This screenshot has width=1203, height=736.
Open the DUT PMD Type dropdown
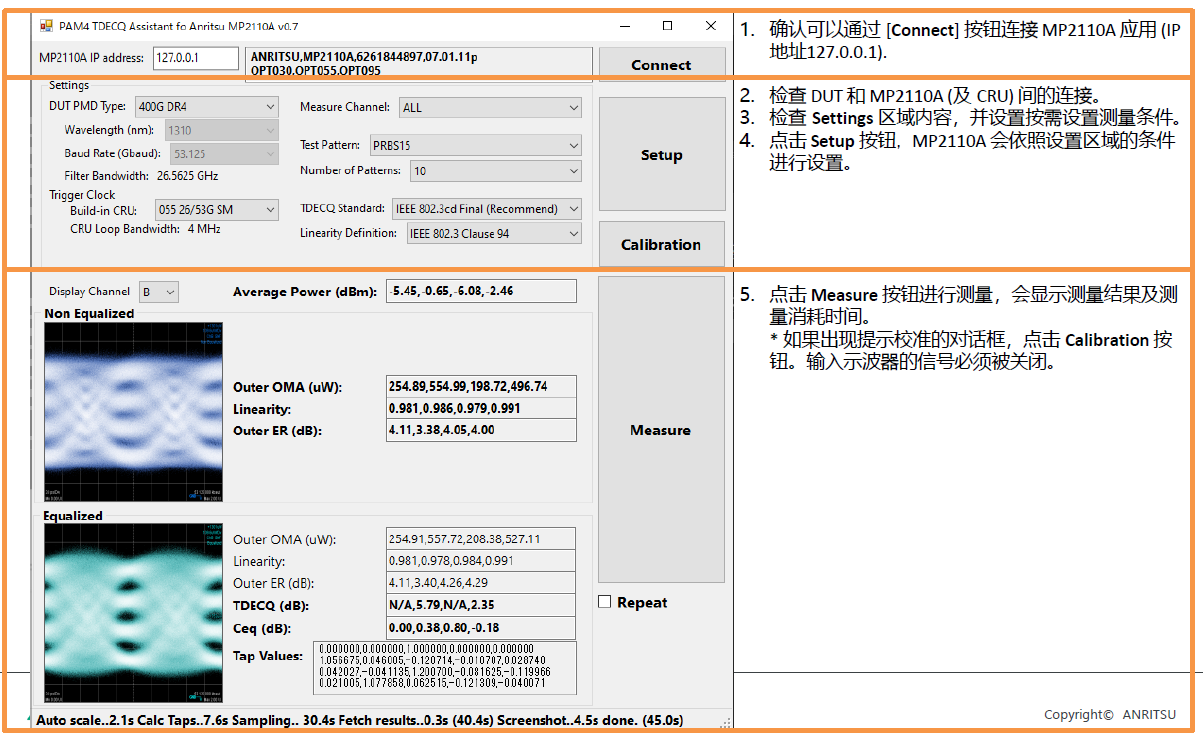[x=206, y=107]
